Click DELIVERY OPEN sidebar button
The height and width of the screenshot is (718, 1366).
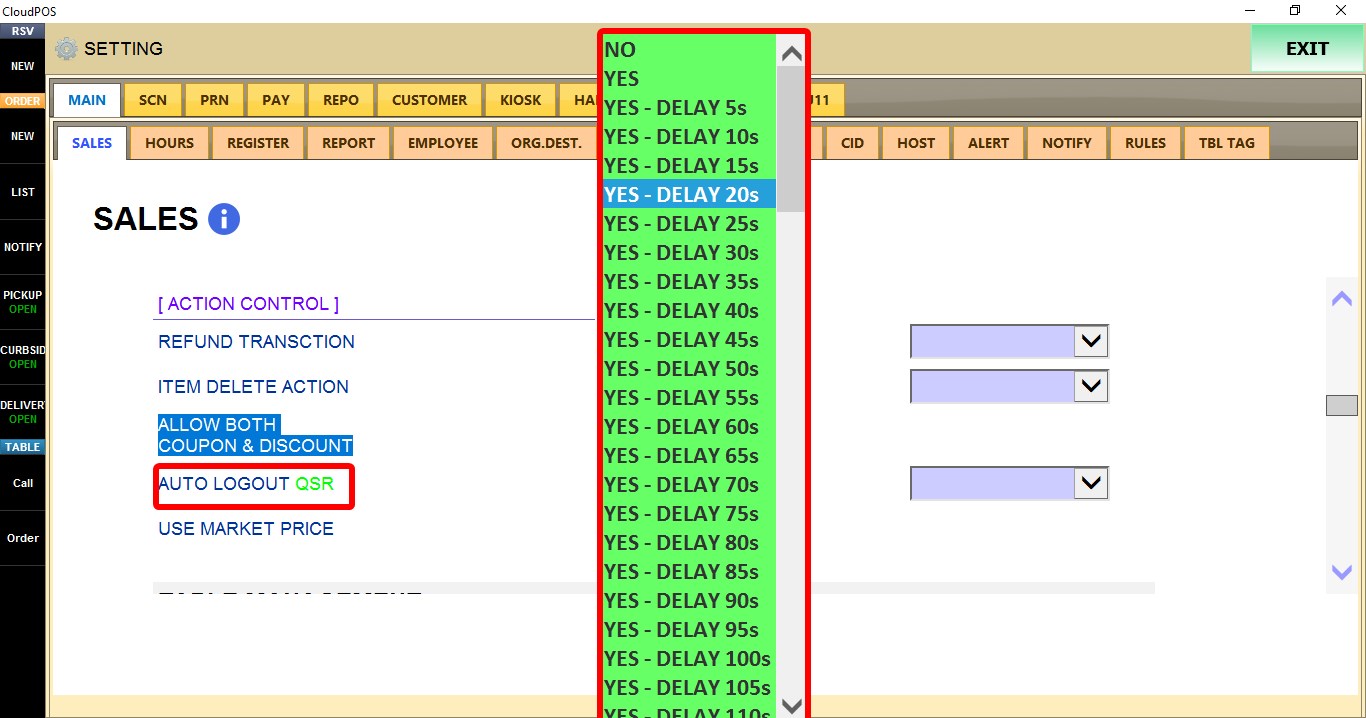(22, 412)
